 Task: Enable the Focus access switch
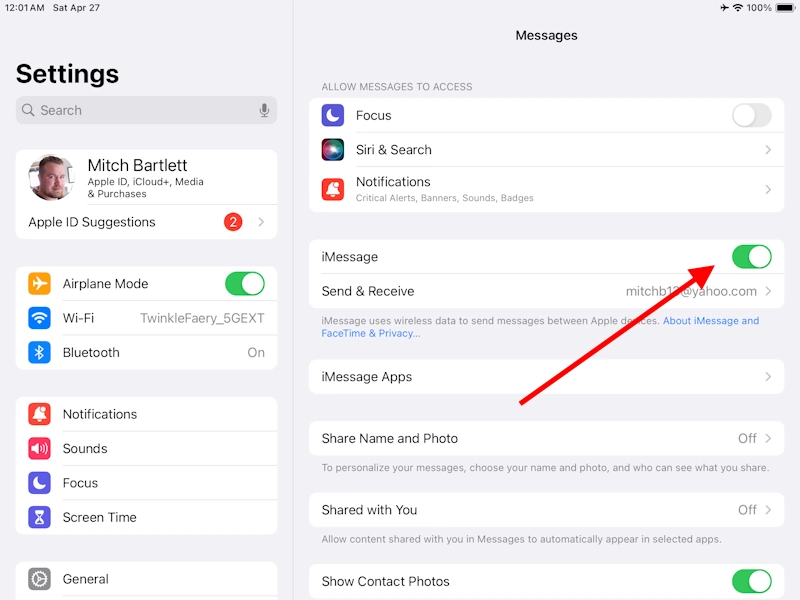click(752, 116)
